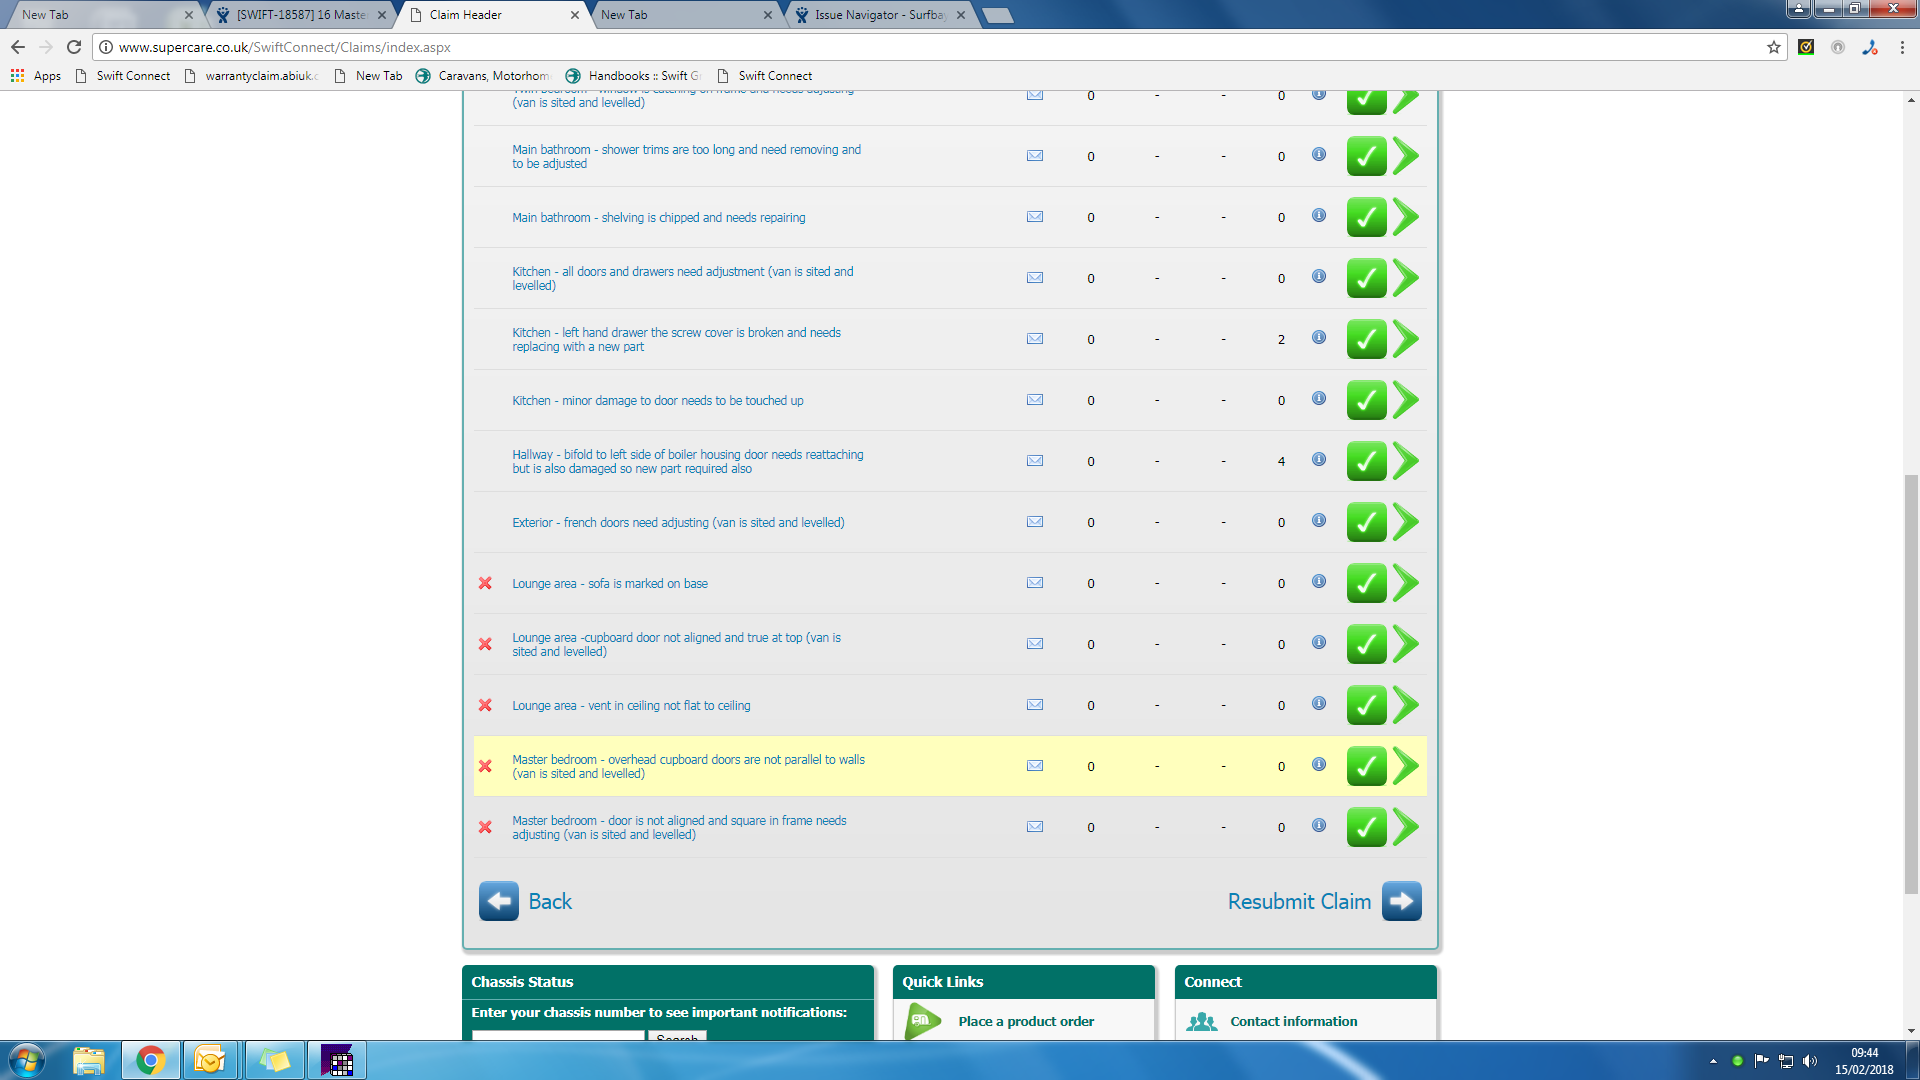Bookmark page with star icon
This screenshot has width=1920, height=1080.
pos(1773,47)
